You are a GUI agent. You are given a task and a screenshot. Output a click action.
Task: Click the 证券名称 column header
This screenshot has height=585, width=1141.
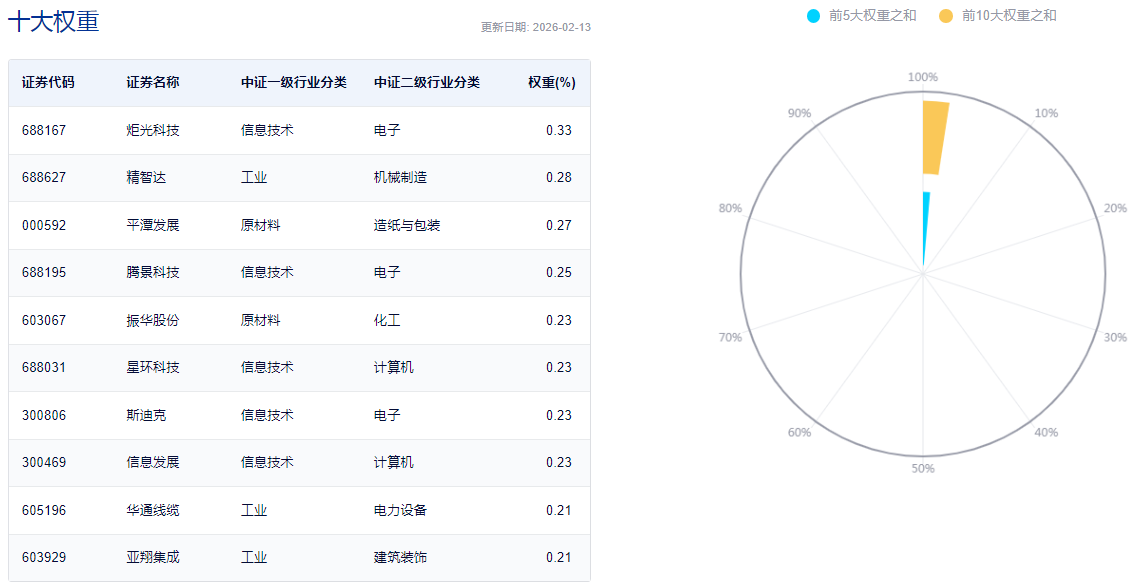153,83
